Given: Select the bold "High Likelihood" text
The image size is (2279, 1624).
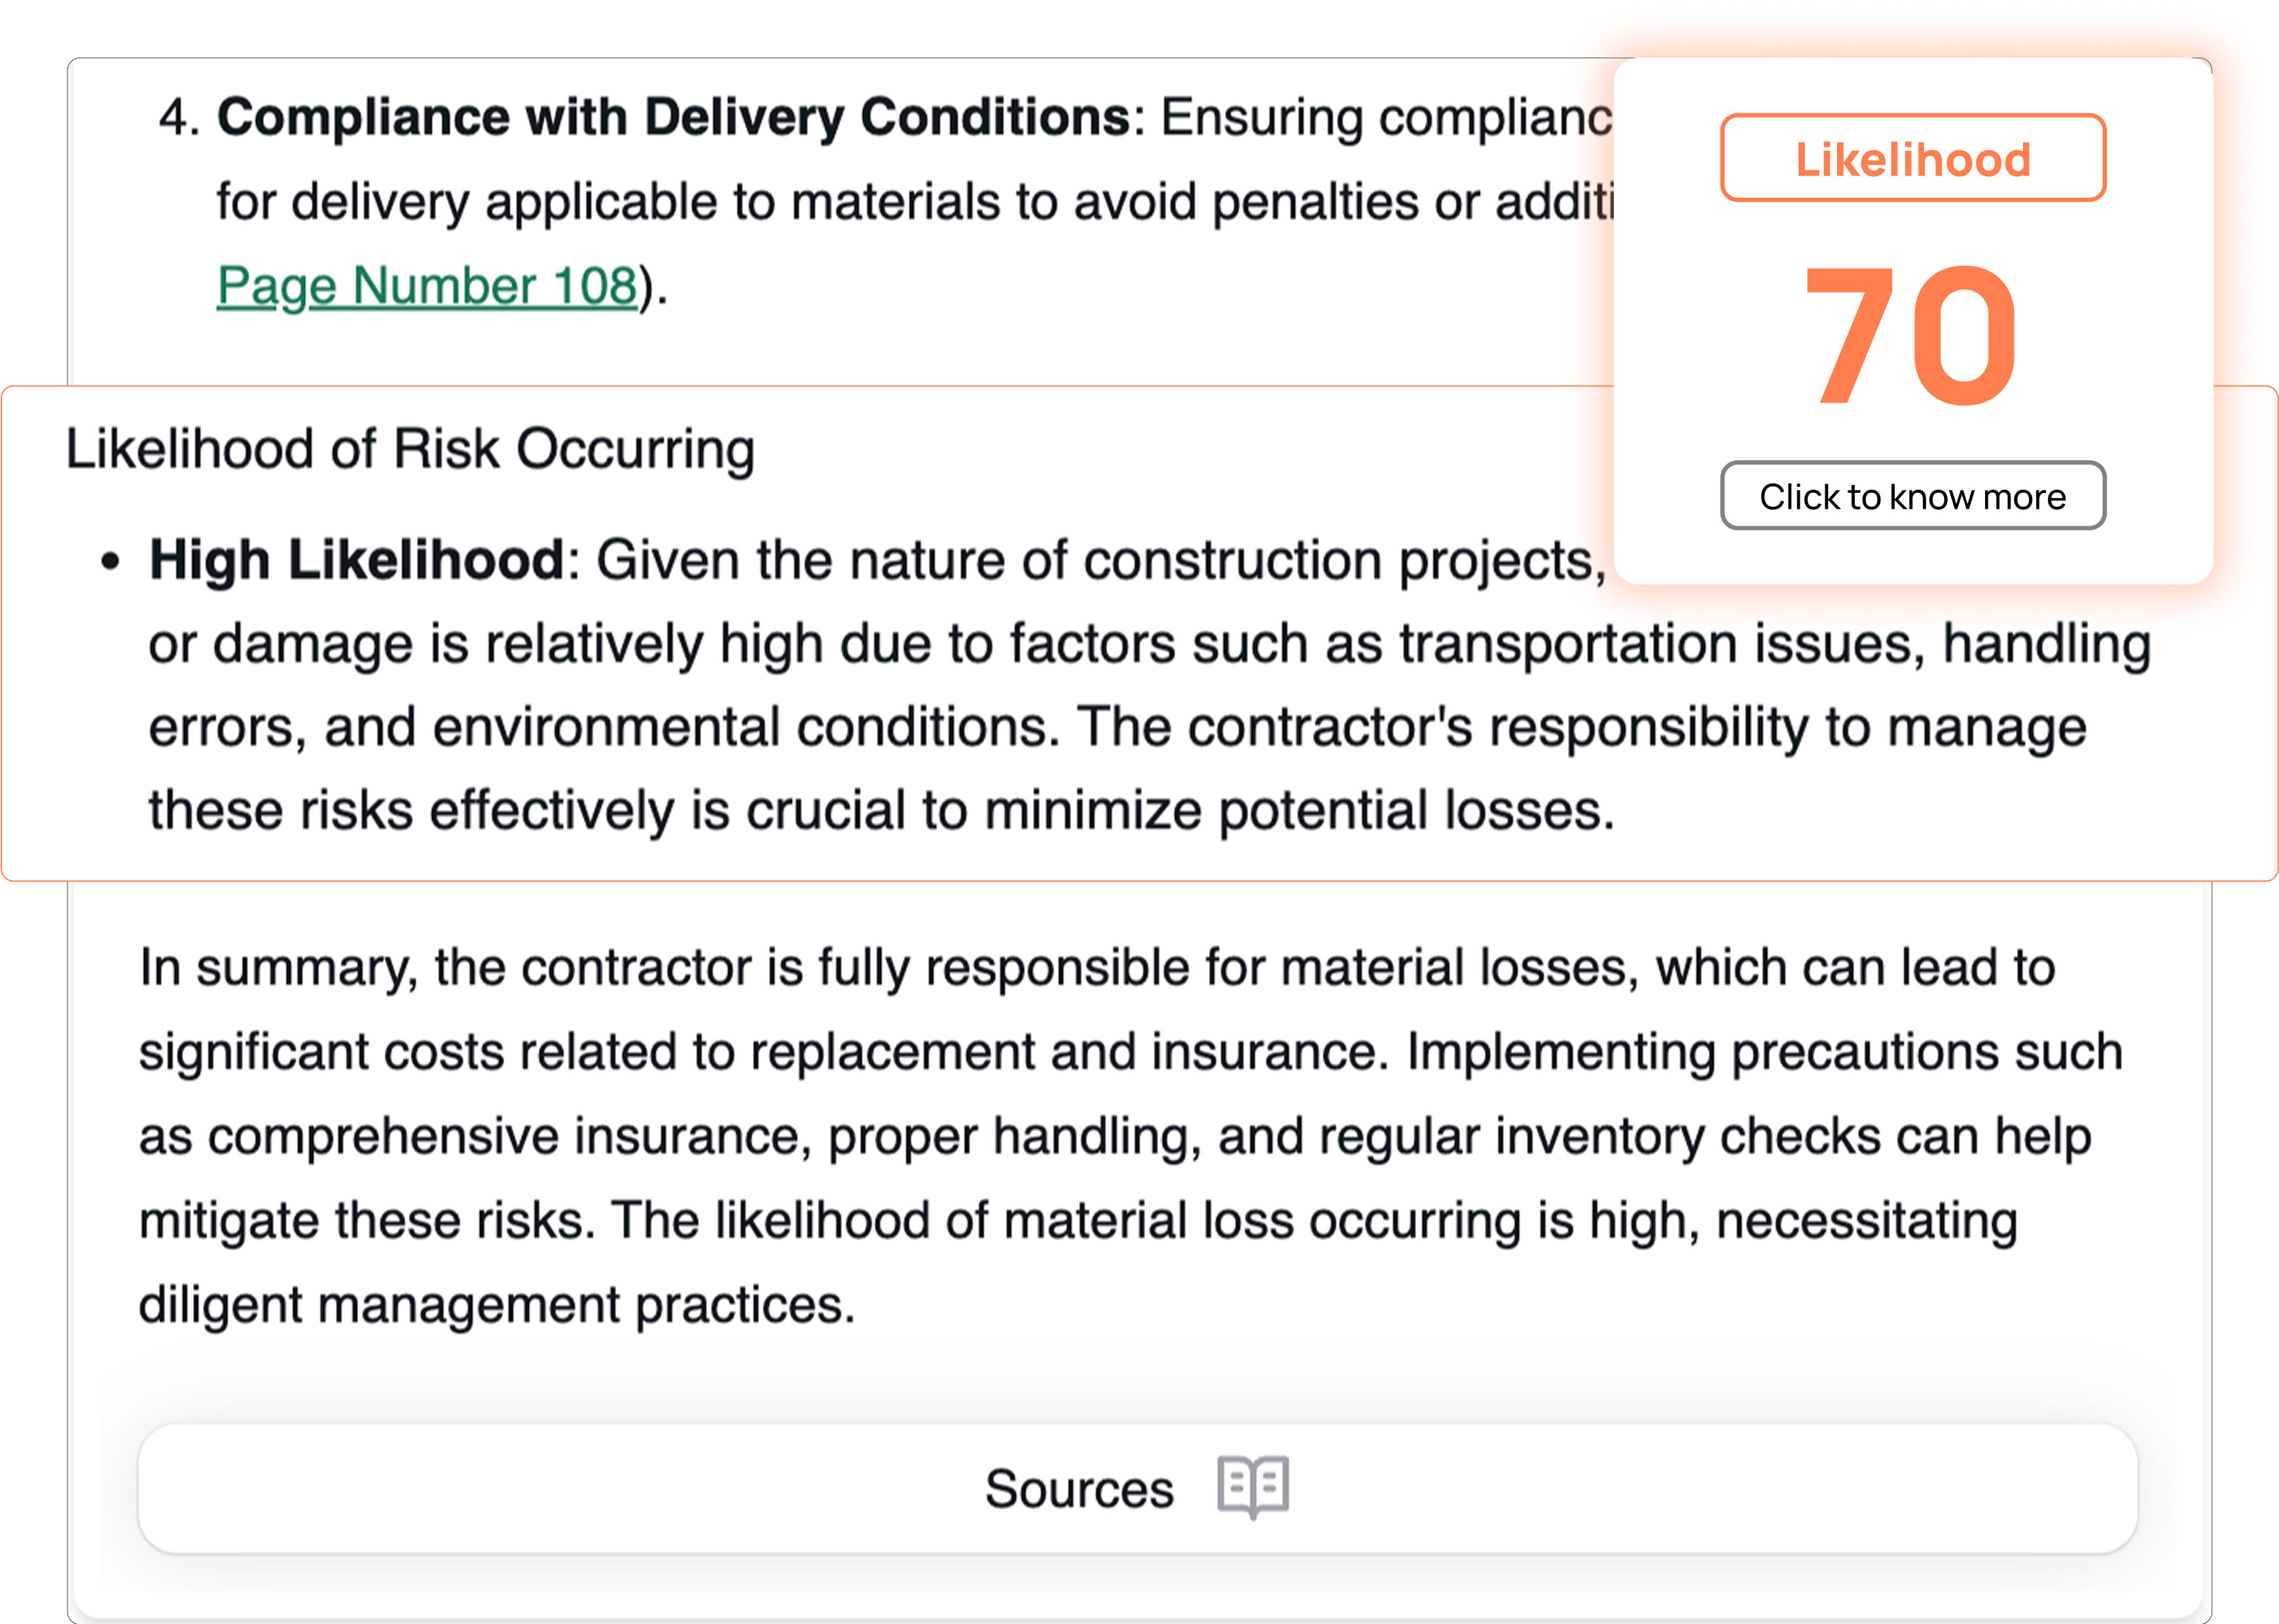Looking at the screenshot, I should click(357, 559).
